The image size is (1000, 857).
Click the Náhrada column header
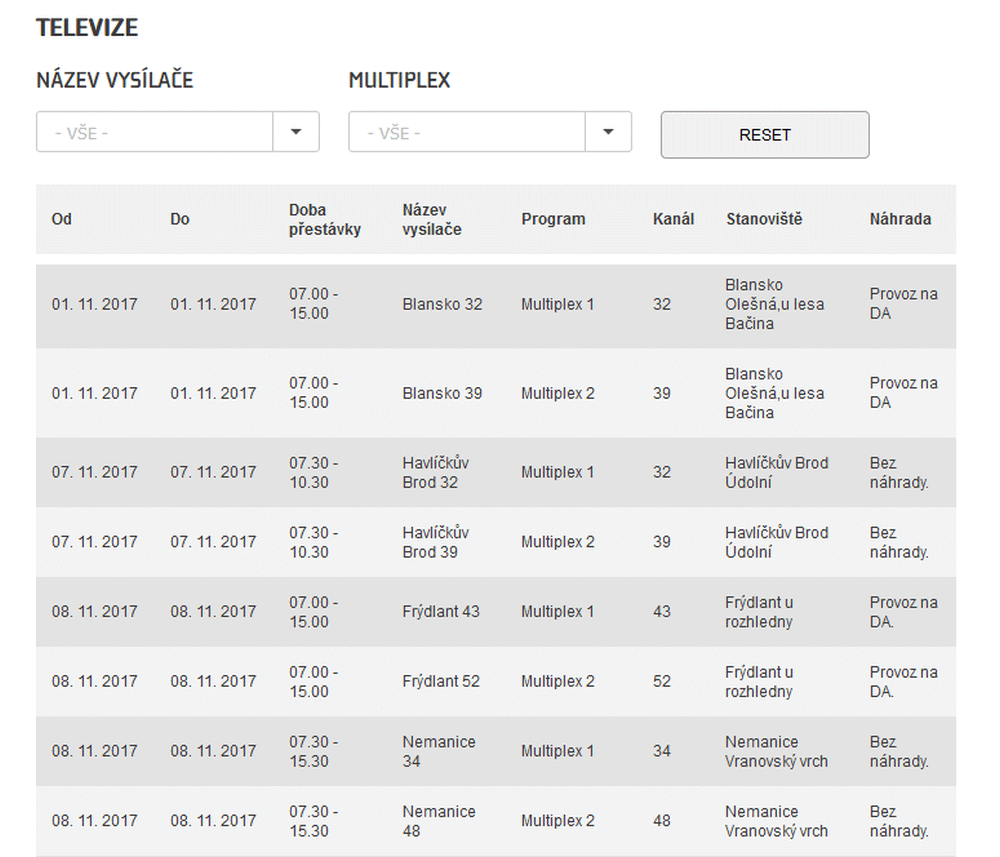(900, 220)
